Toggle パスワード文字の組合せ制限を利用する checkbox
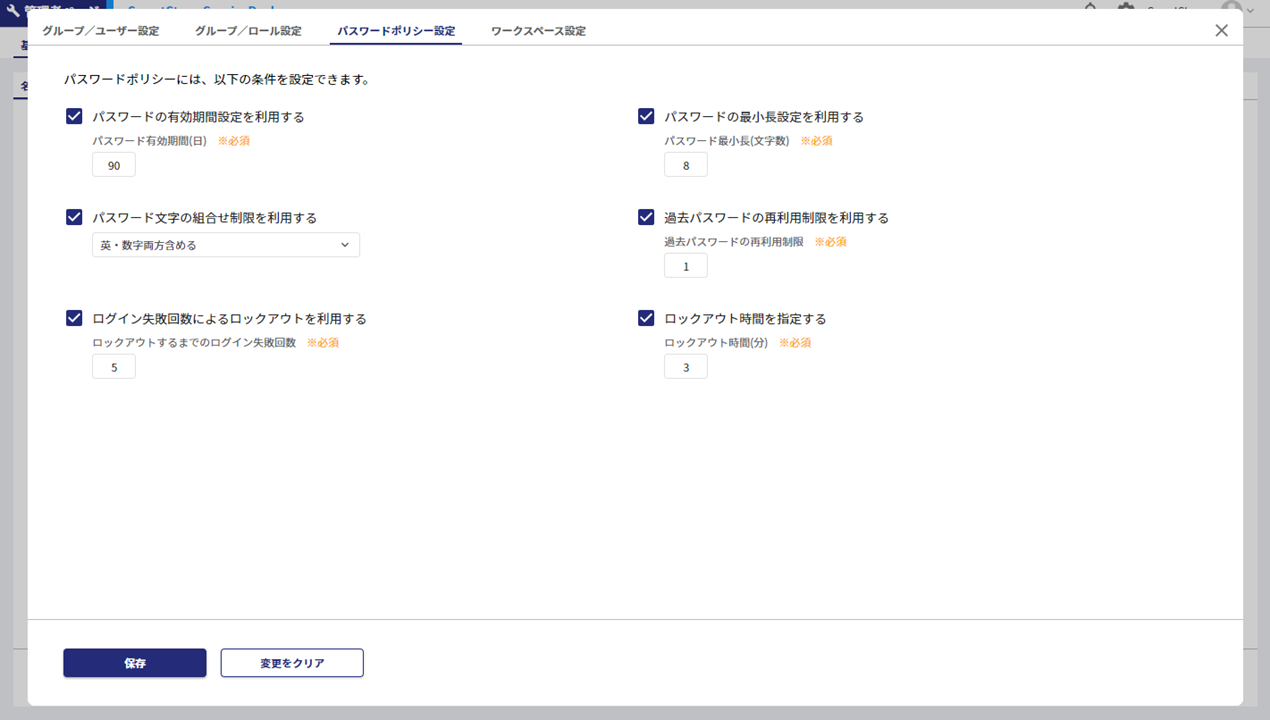1270x720 pixels. [x=74, y=217]
